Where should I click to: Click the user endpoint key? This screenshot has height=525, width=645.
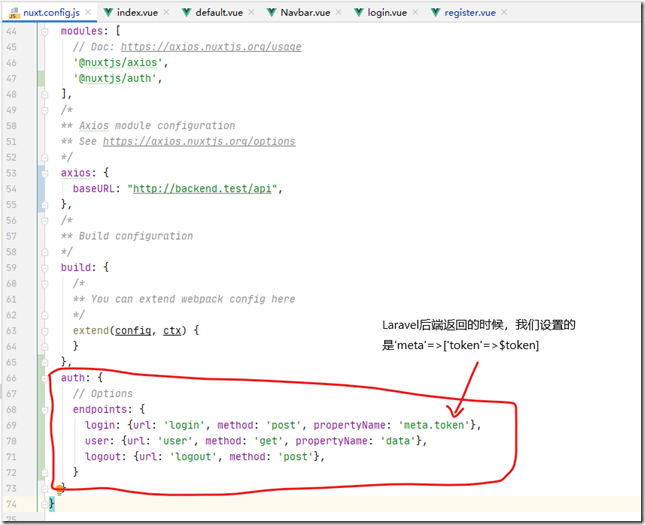(97, 441)
